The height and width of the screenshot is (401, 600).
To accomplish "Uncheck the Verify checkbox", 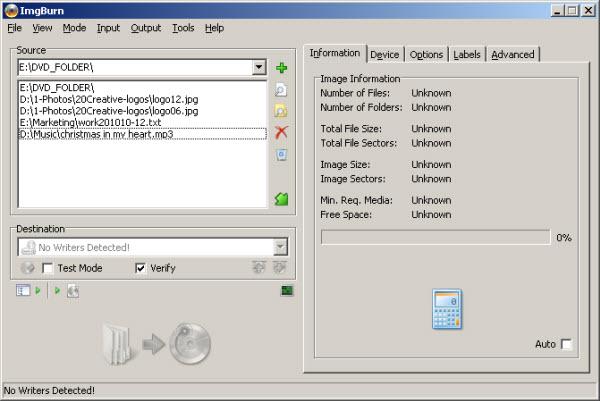I will click(x=140, y=268).
